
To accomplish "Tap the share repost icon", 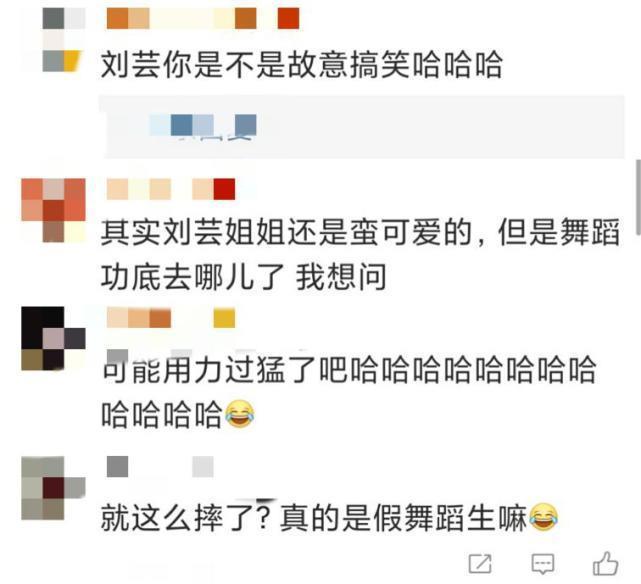I will (480, 564).
